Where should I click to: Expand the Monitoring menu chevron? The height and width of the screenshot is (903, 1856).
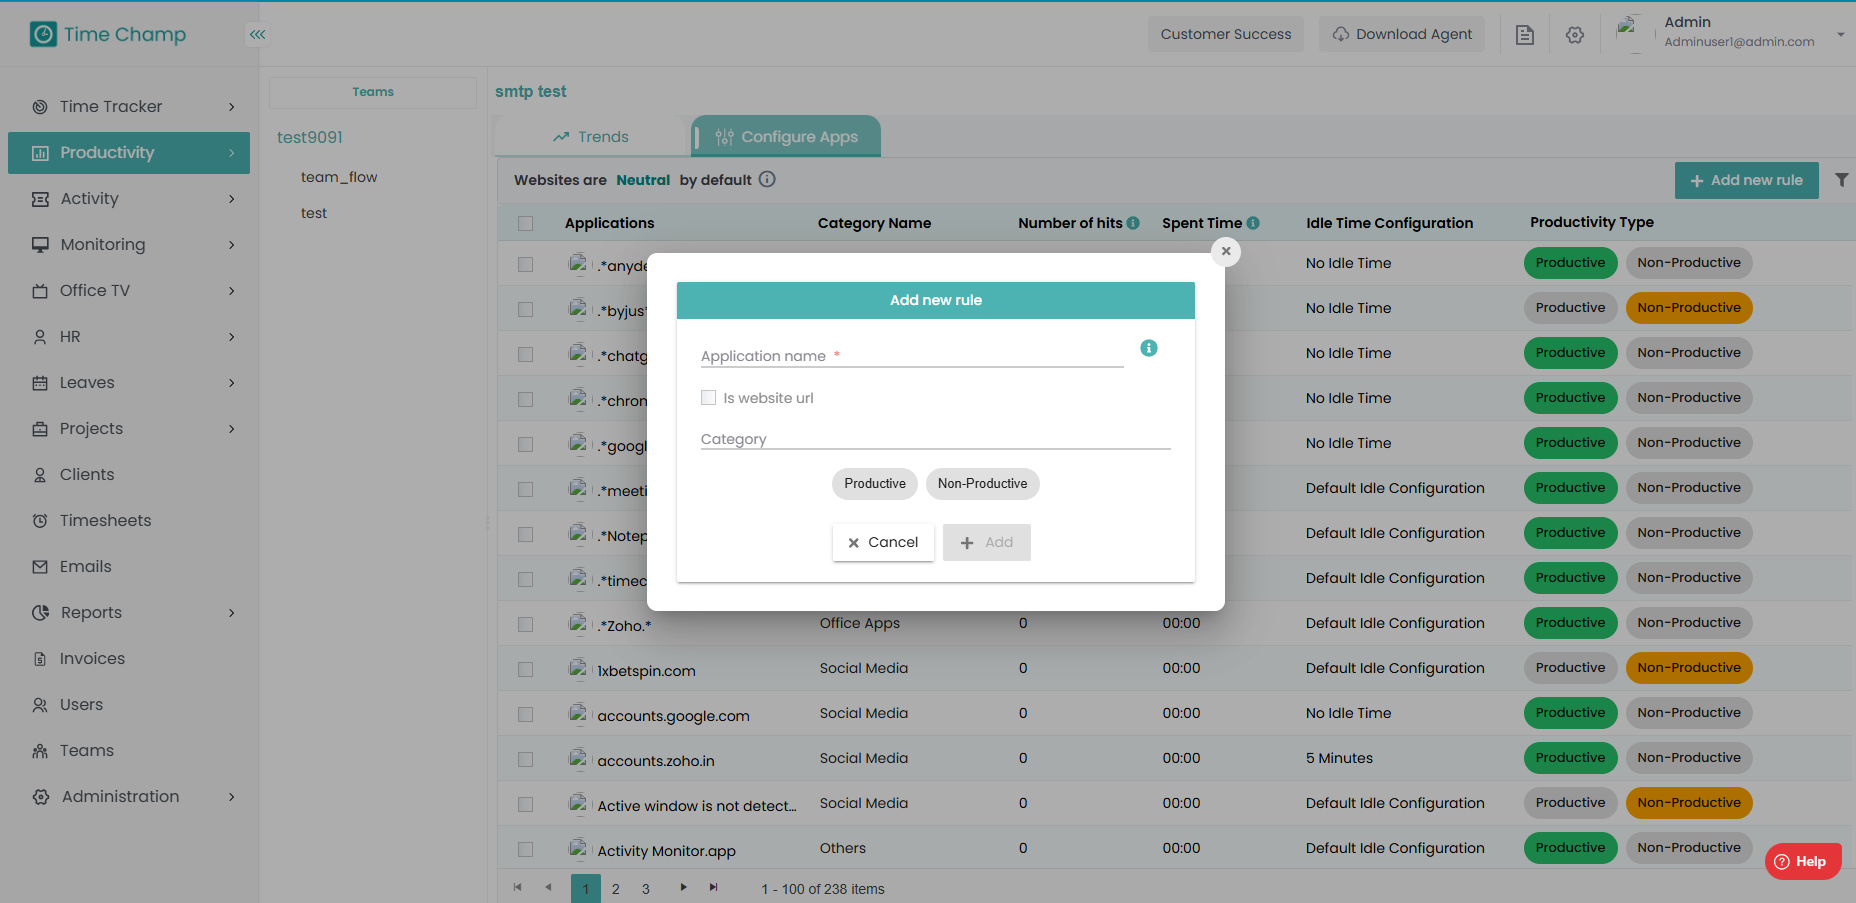pos(232,245)
